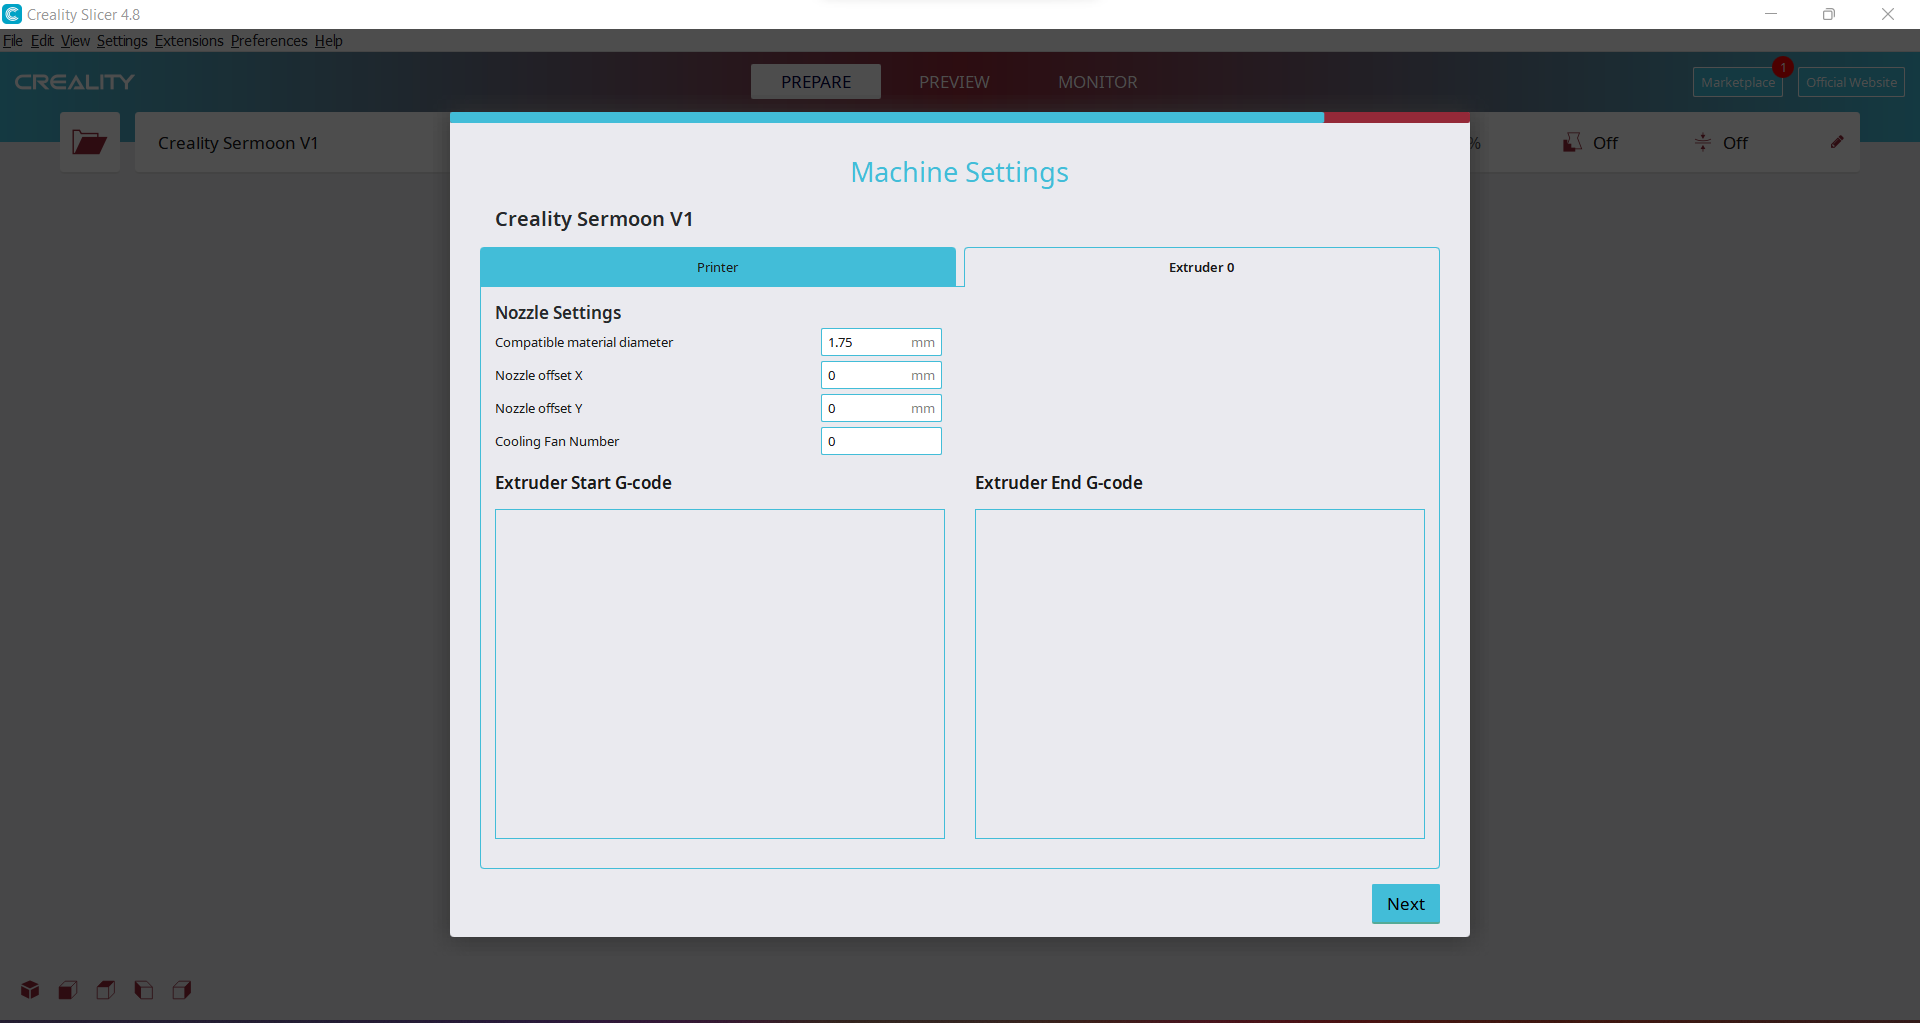Switch to the PREPARE stage tab
1920x1023 pixels.
[816, 82]
